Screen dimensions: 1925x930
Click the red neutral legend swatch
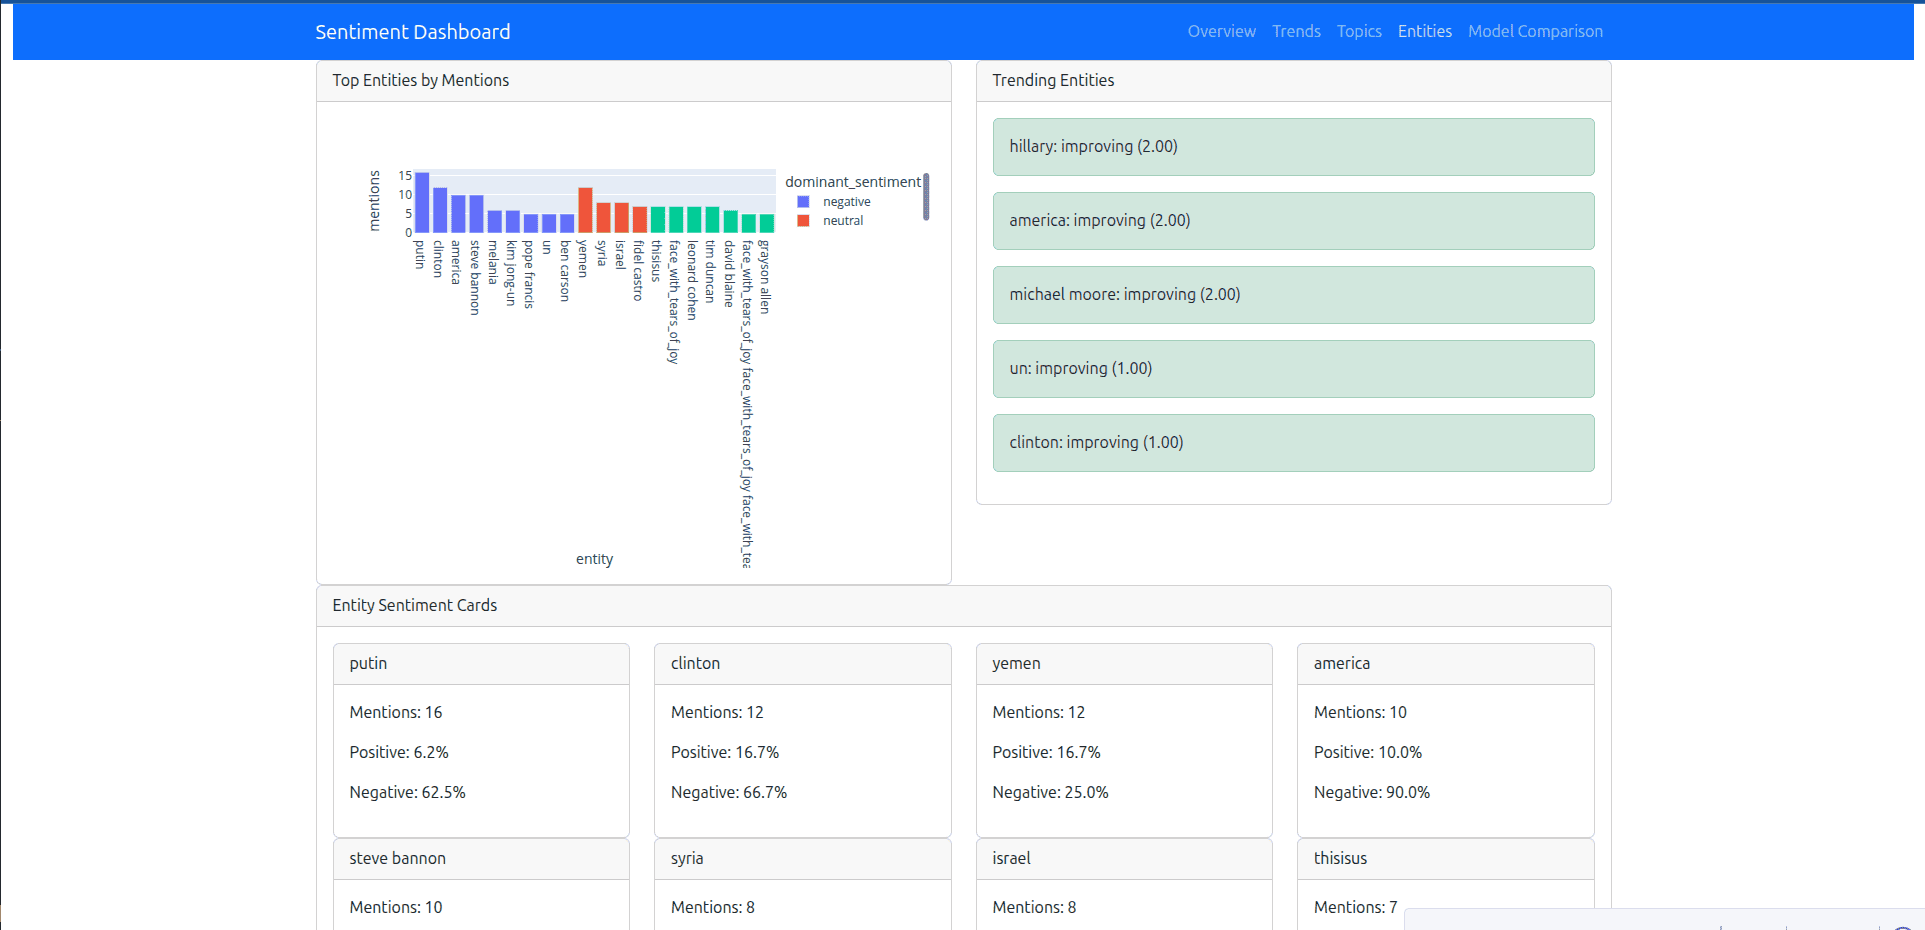click(x=802, y=220)
